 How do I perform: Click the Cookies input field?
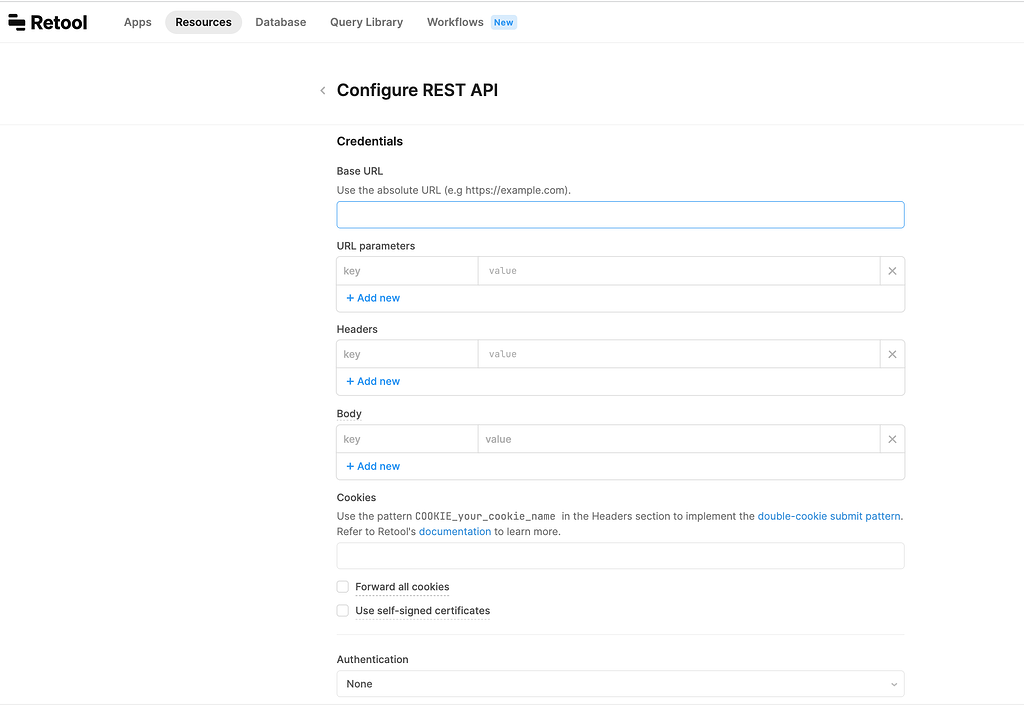[x=620, y=555]
